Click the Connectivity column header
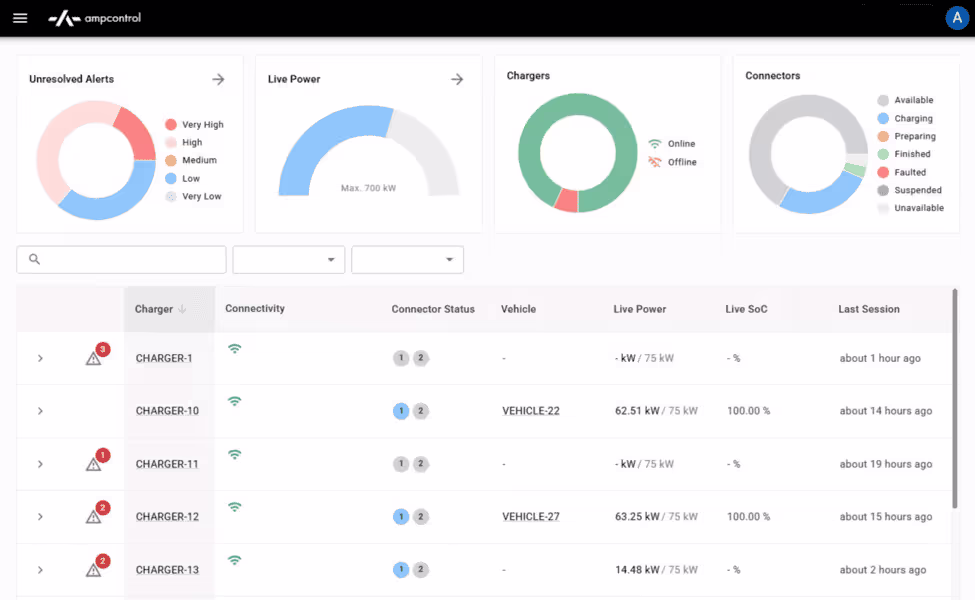The height and width of the screenshot is (600, 975). (255, 308)
